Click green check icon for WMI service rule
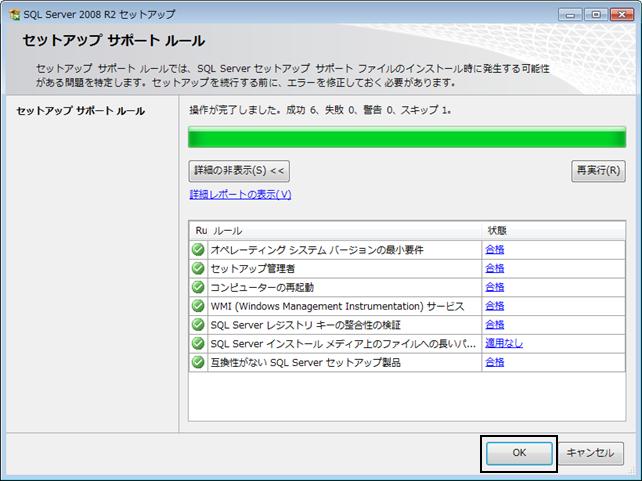Viewport: 642px width, 481px height. click(198, 306)
